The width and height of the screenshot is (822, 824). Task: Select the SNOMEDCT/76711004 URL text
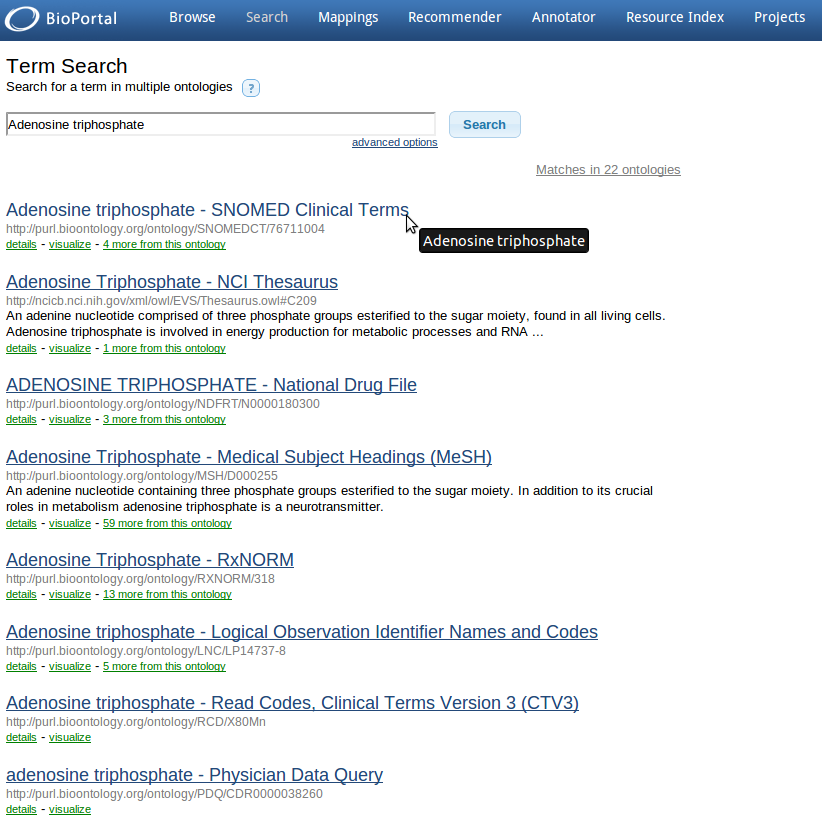coord(165,229)
